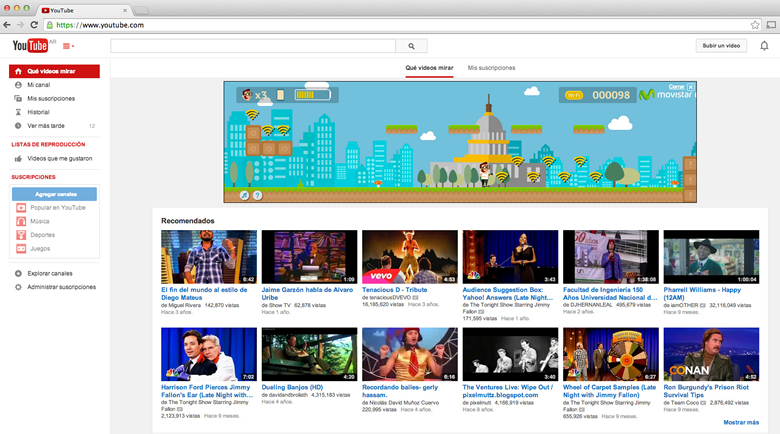
Task: Click the game banner help question icon
Action: point(257,196)
